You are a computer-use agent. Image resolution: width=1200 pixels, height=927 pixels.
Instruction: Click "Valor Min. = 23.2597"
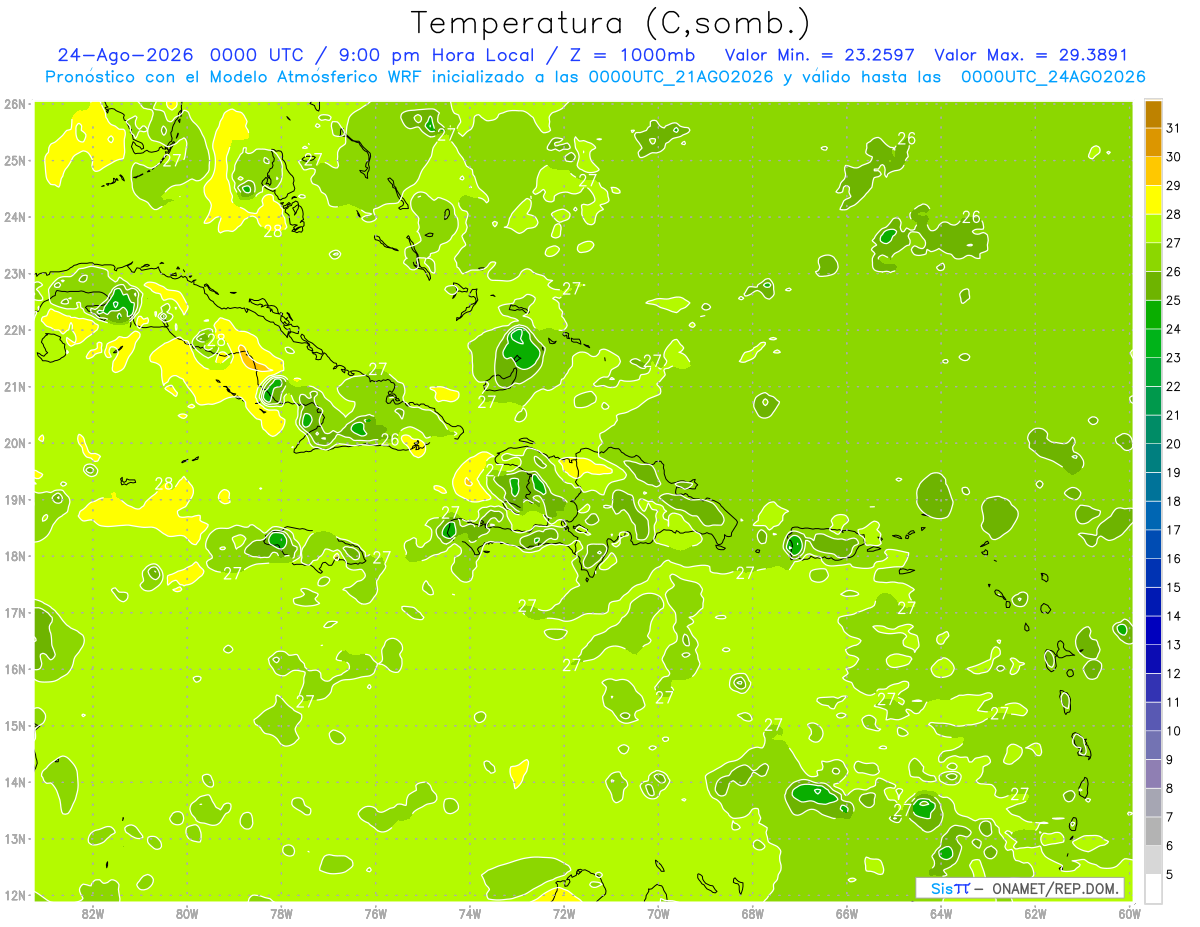(x=821, y=55)
